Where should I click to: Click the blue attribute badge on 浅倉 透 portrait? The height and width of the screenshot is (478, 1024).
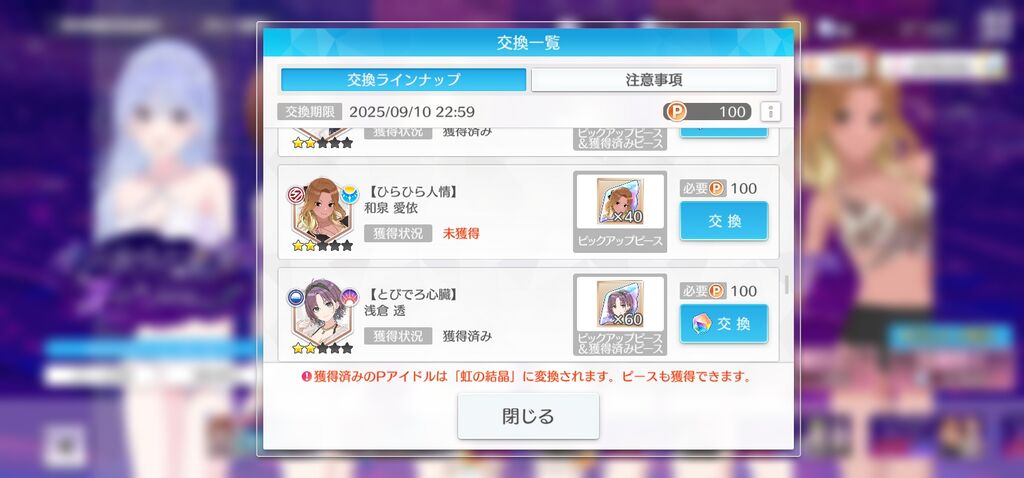tap(296, 298)
